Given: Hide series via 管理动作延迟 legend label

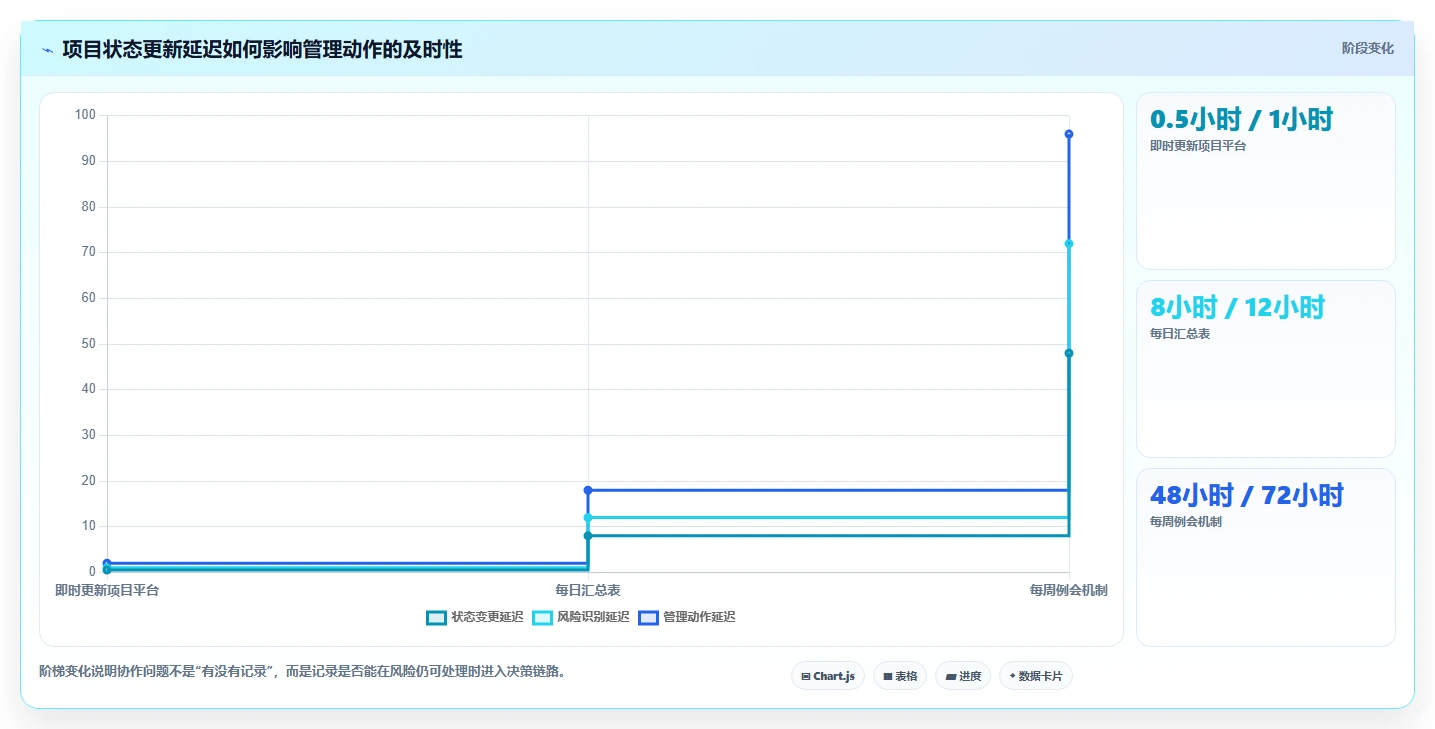Looking at the screenshot, I should coord(699,618).
